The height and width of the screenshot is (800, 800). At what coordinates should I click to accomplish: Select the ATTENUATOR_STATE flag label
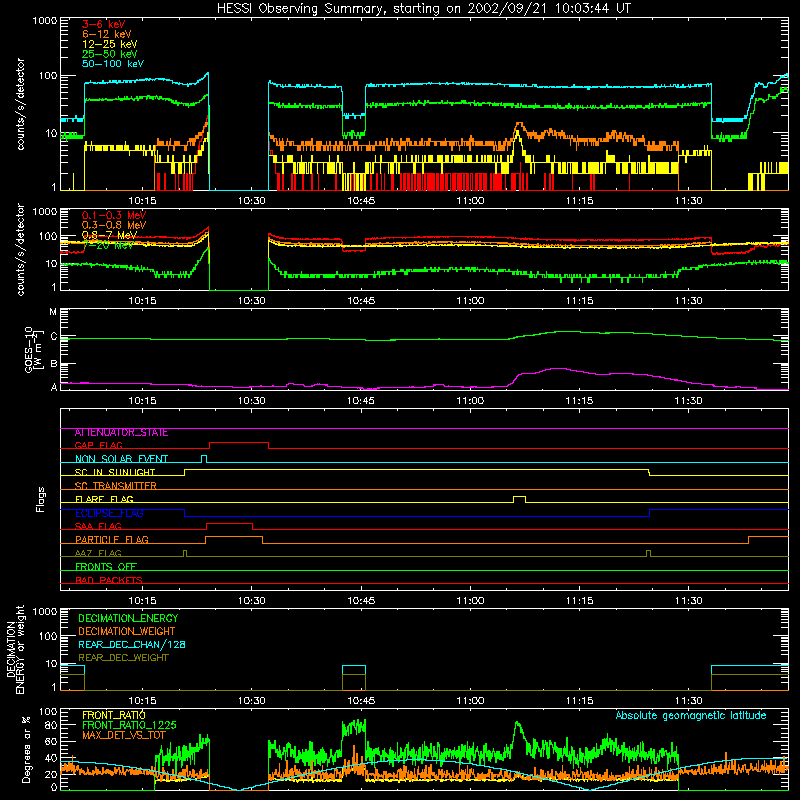pyautogui.click(x=121, y=432)
